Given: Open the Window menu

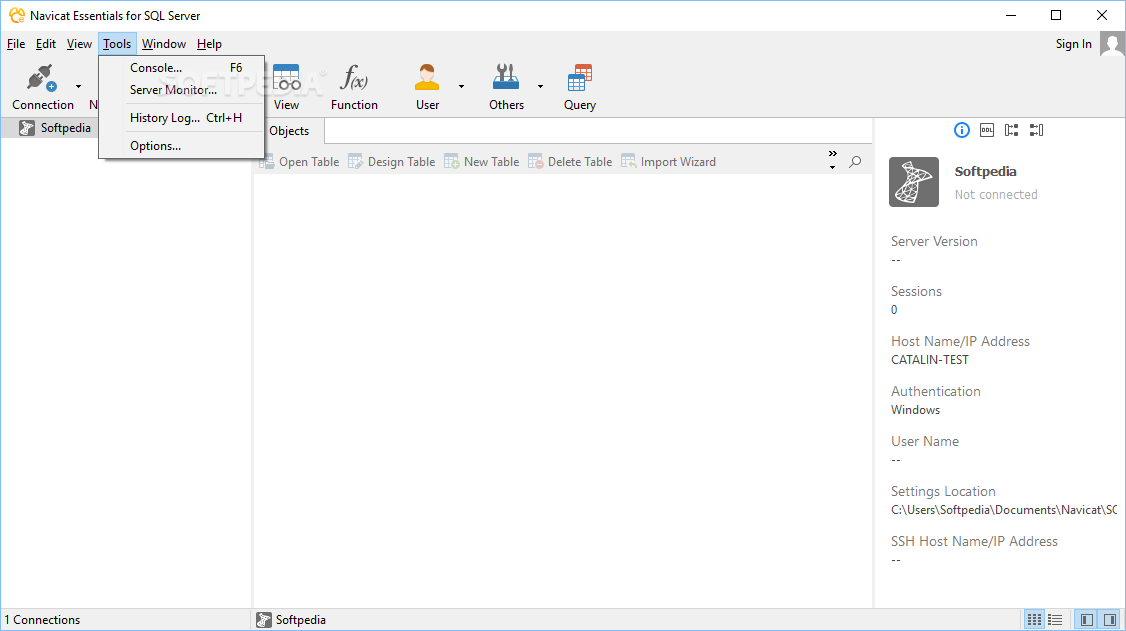Looking at the screenshot, I should coord(164,44).
